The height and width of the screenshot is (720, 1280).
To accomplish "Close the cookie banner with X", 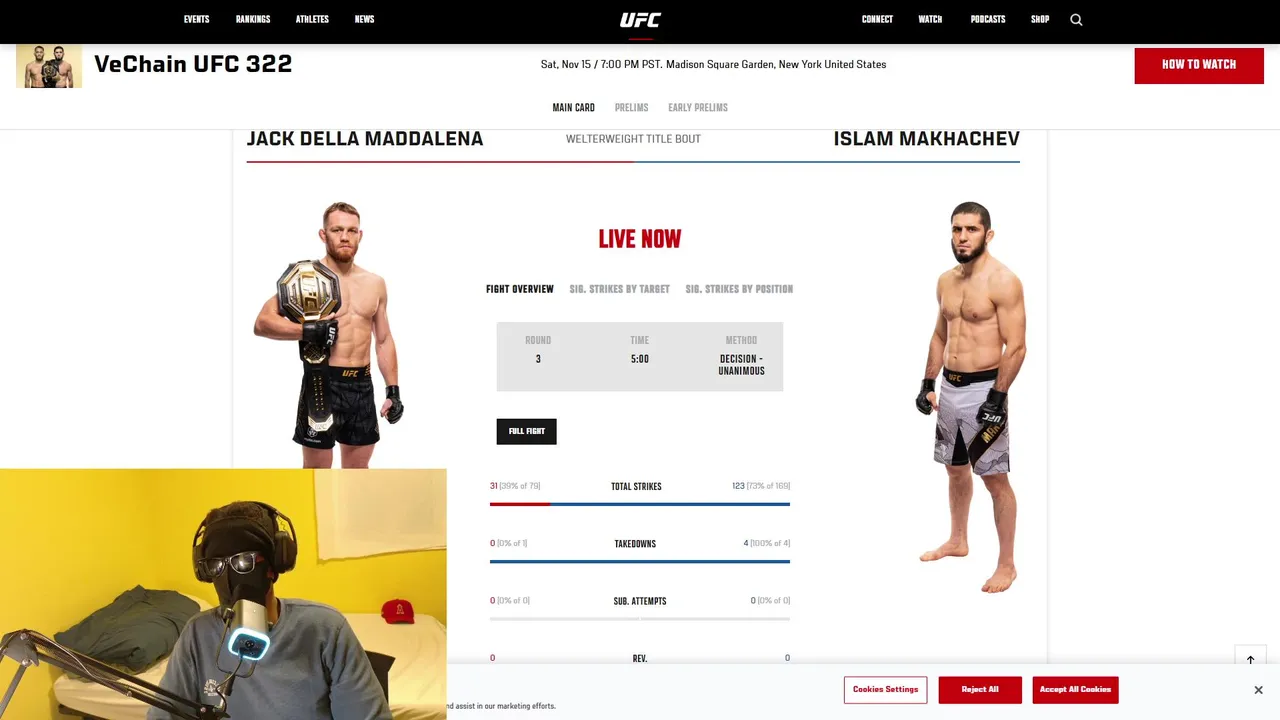I will 1258,690.
